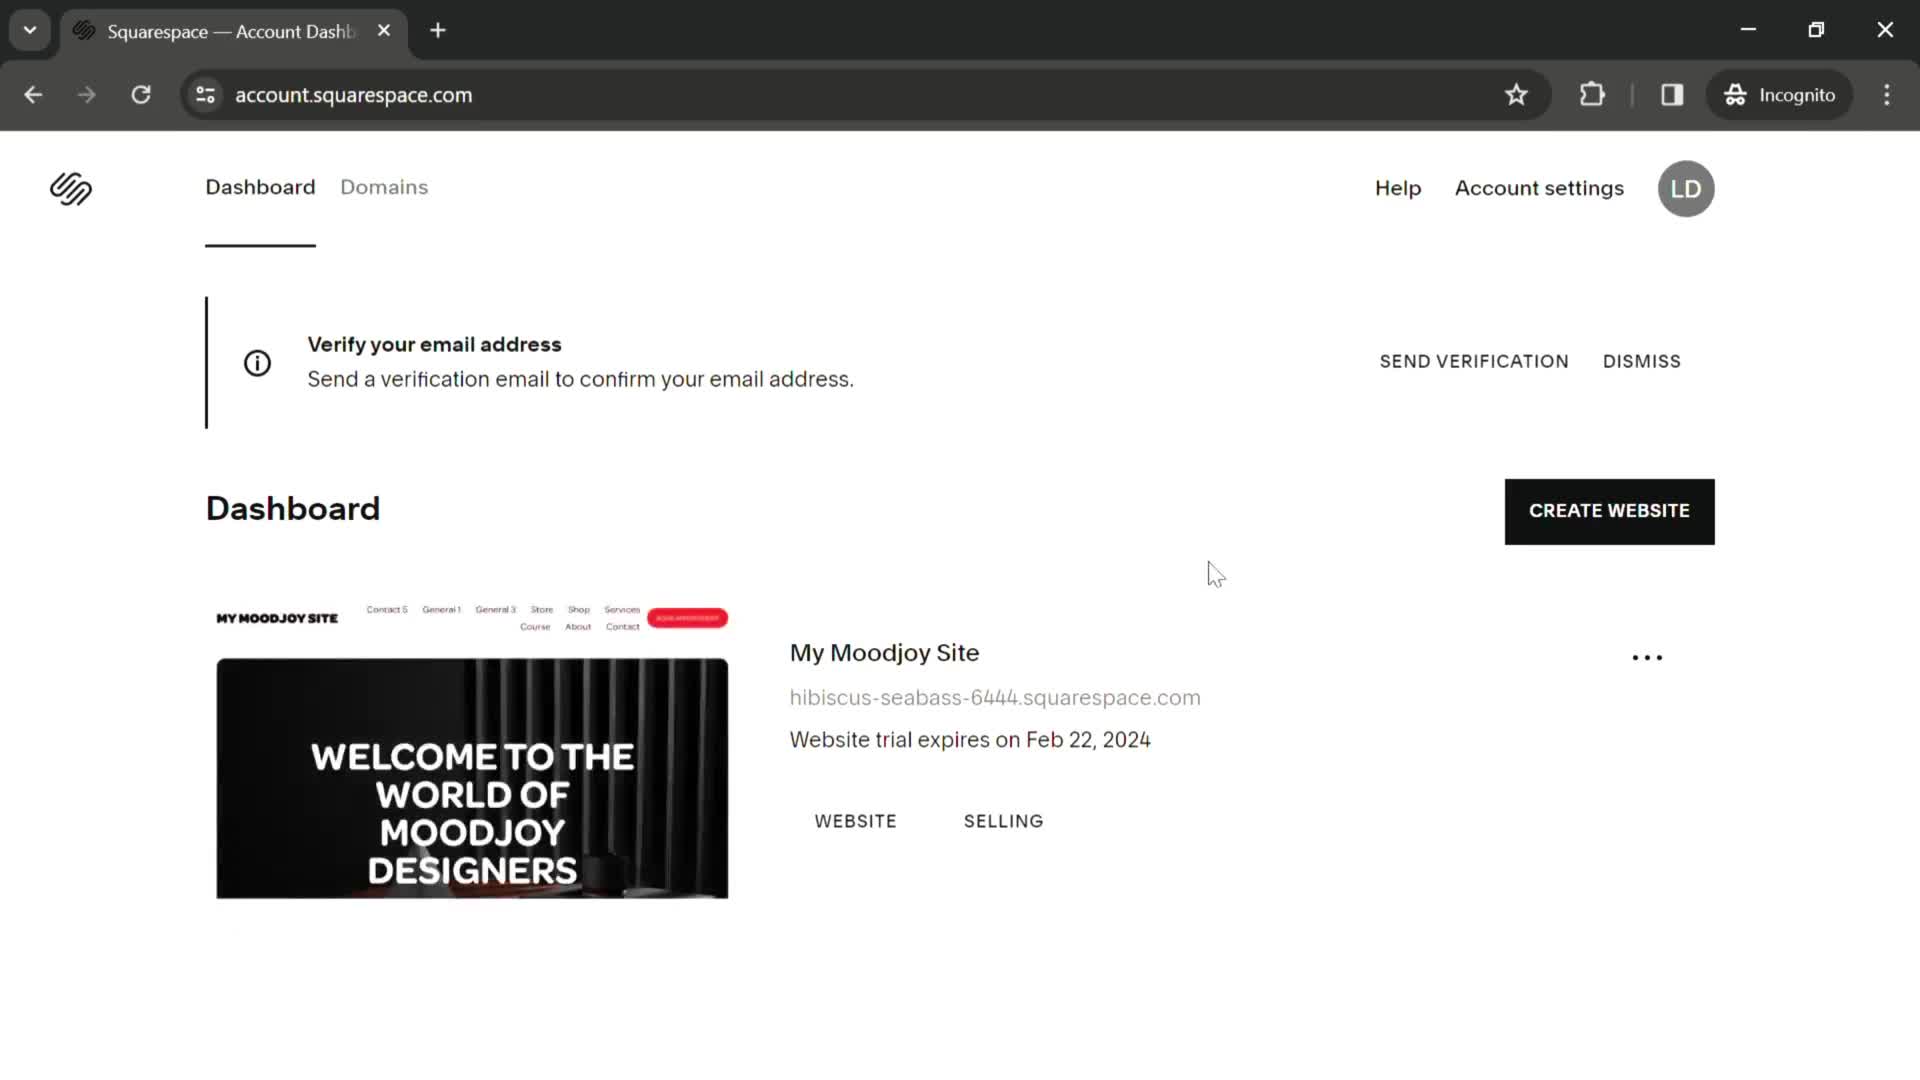Select the Dashboard tab
Screen dimensions: 1920x1080
[260, 187]
